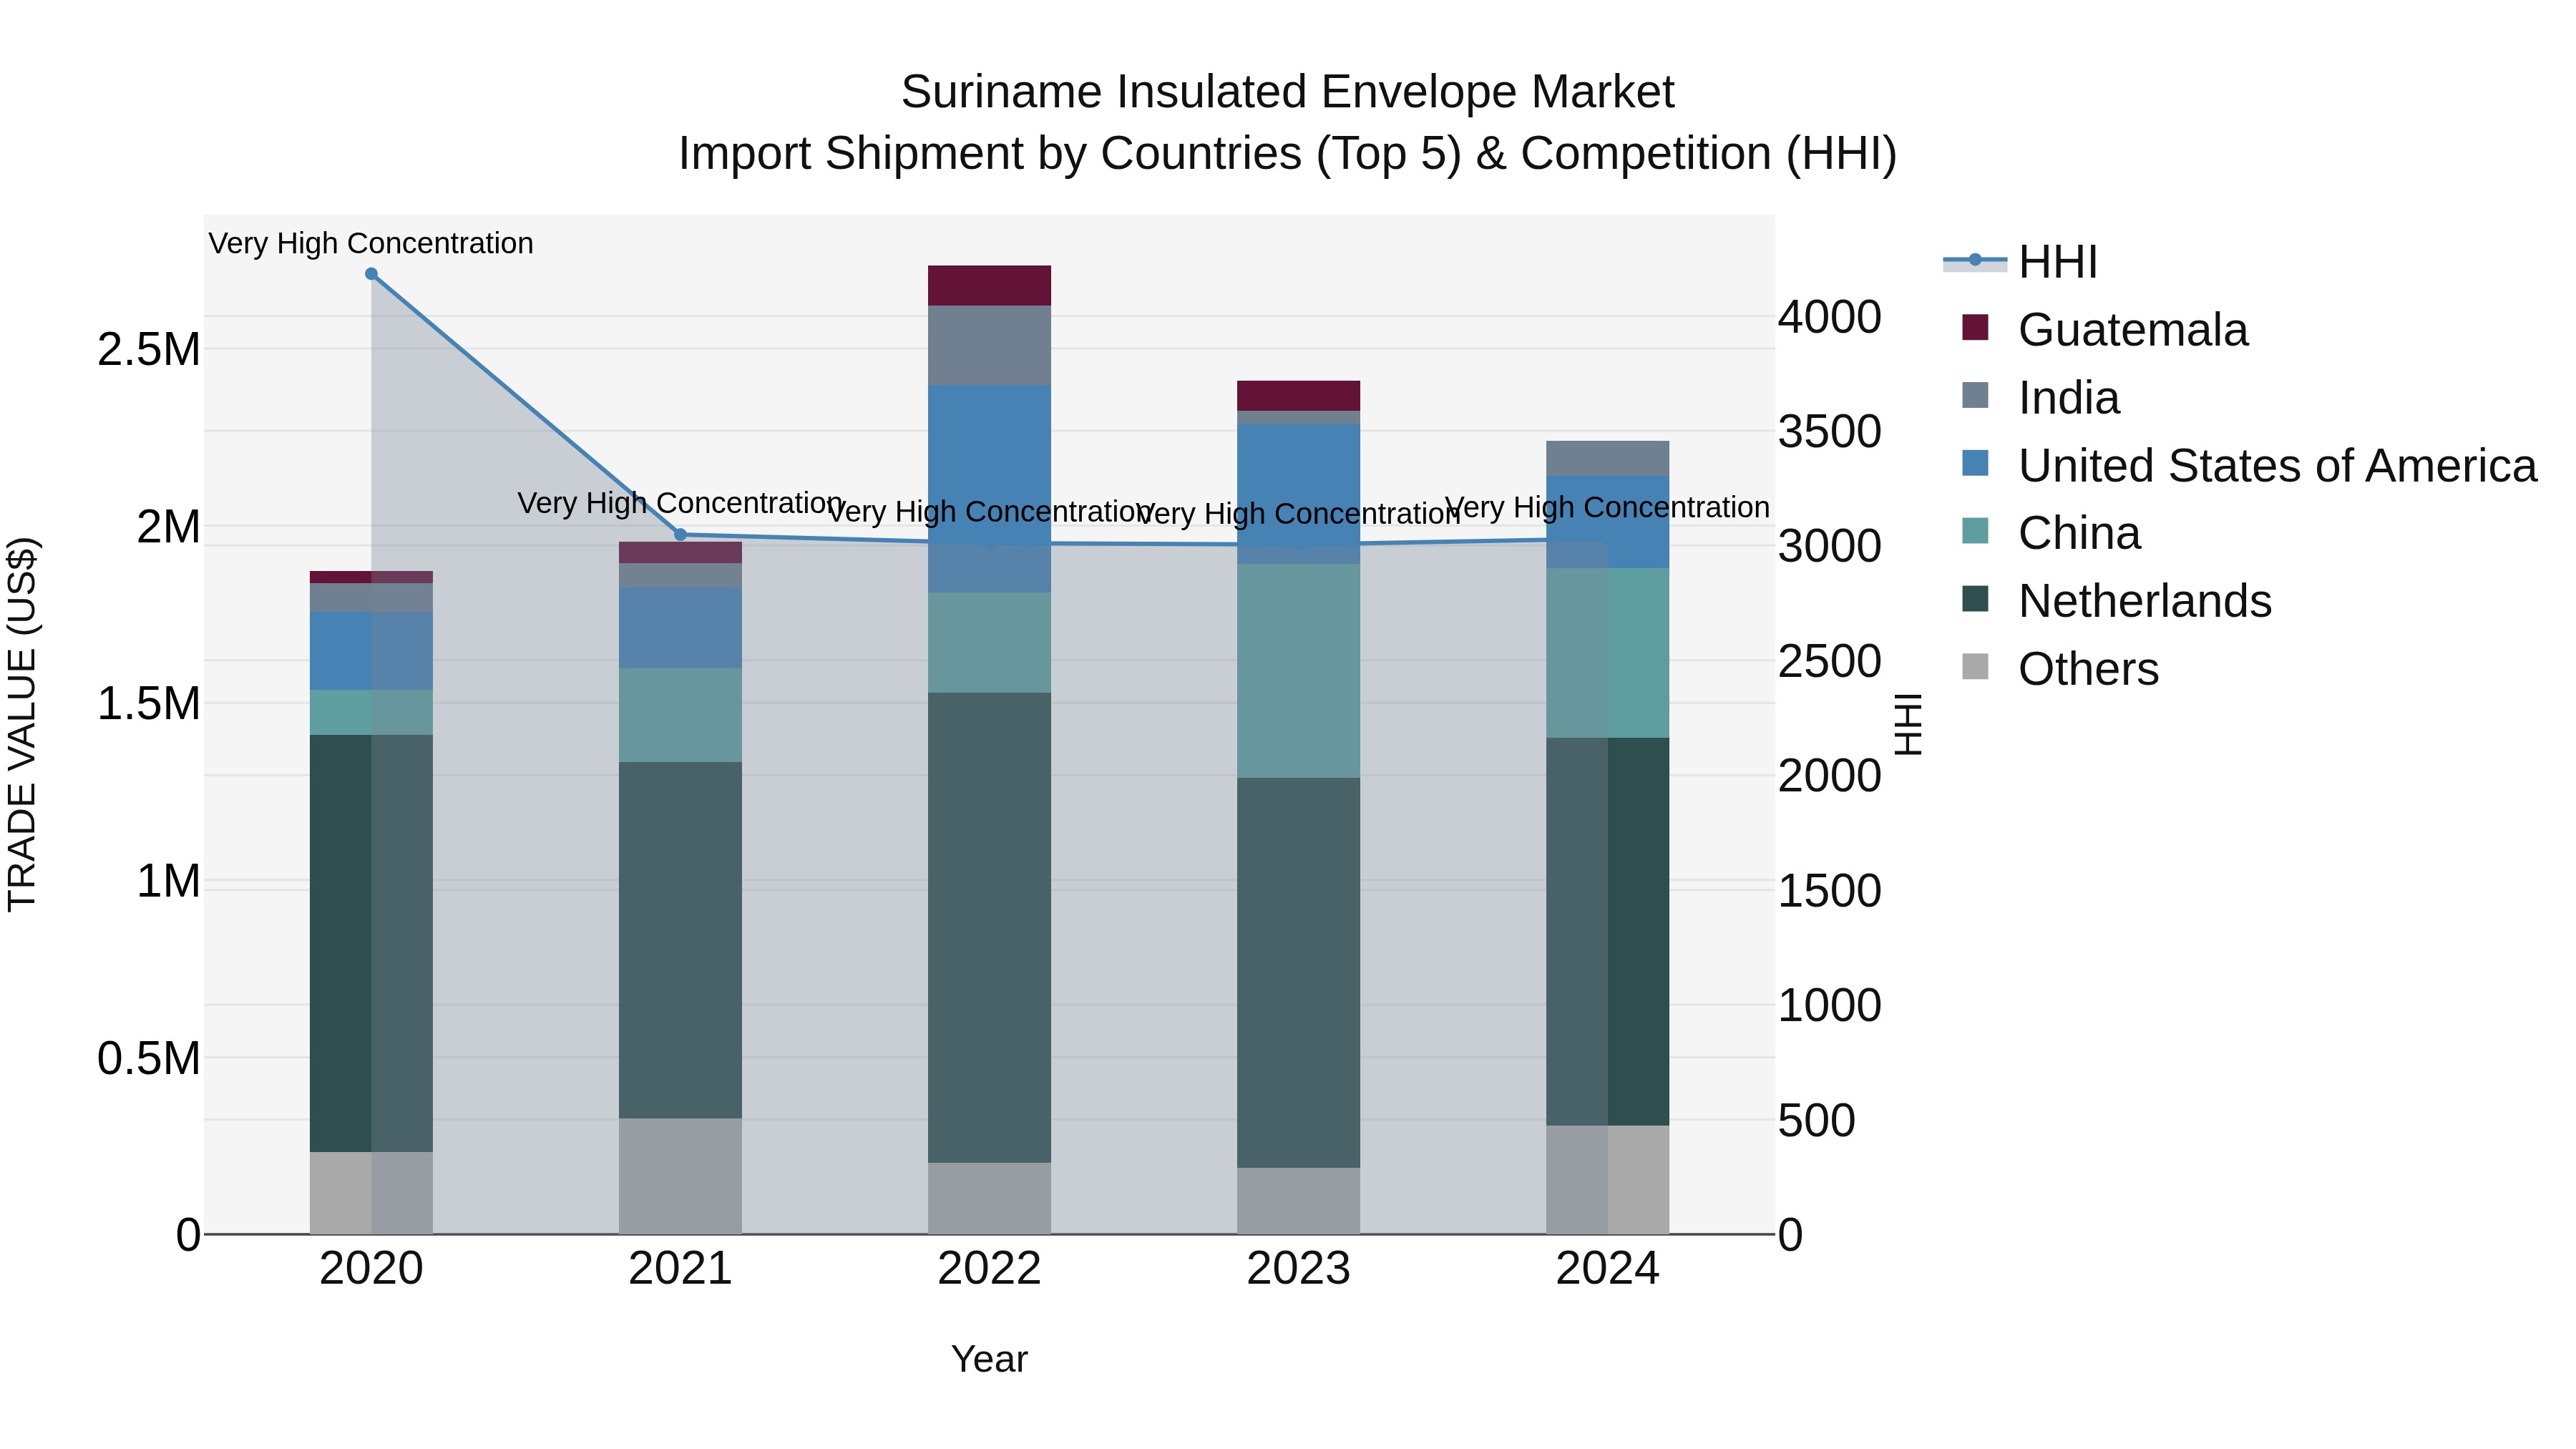Toggle the China legend entry
Viewport: 2576px width, 1449px height.
2051,533
